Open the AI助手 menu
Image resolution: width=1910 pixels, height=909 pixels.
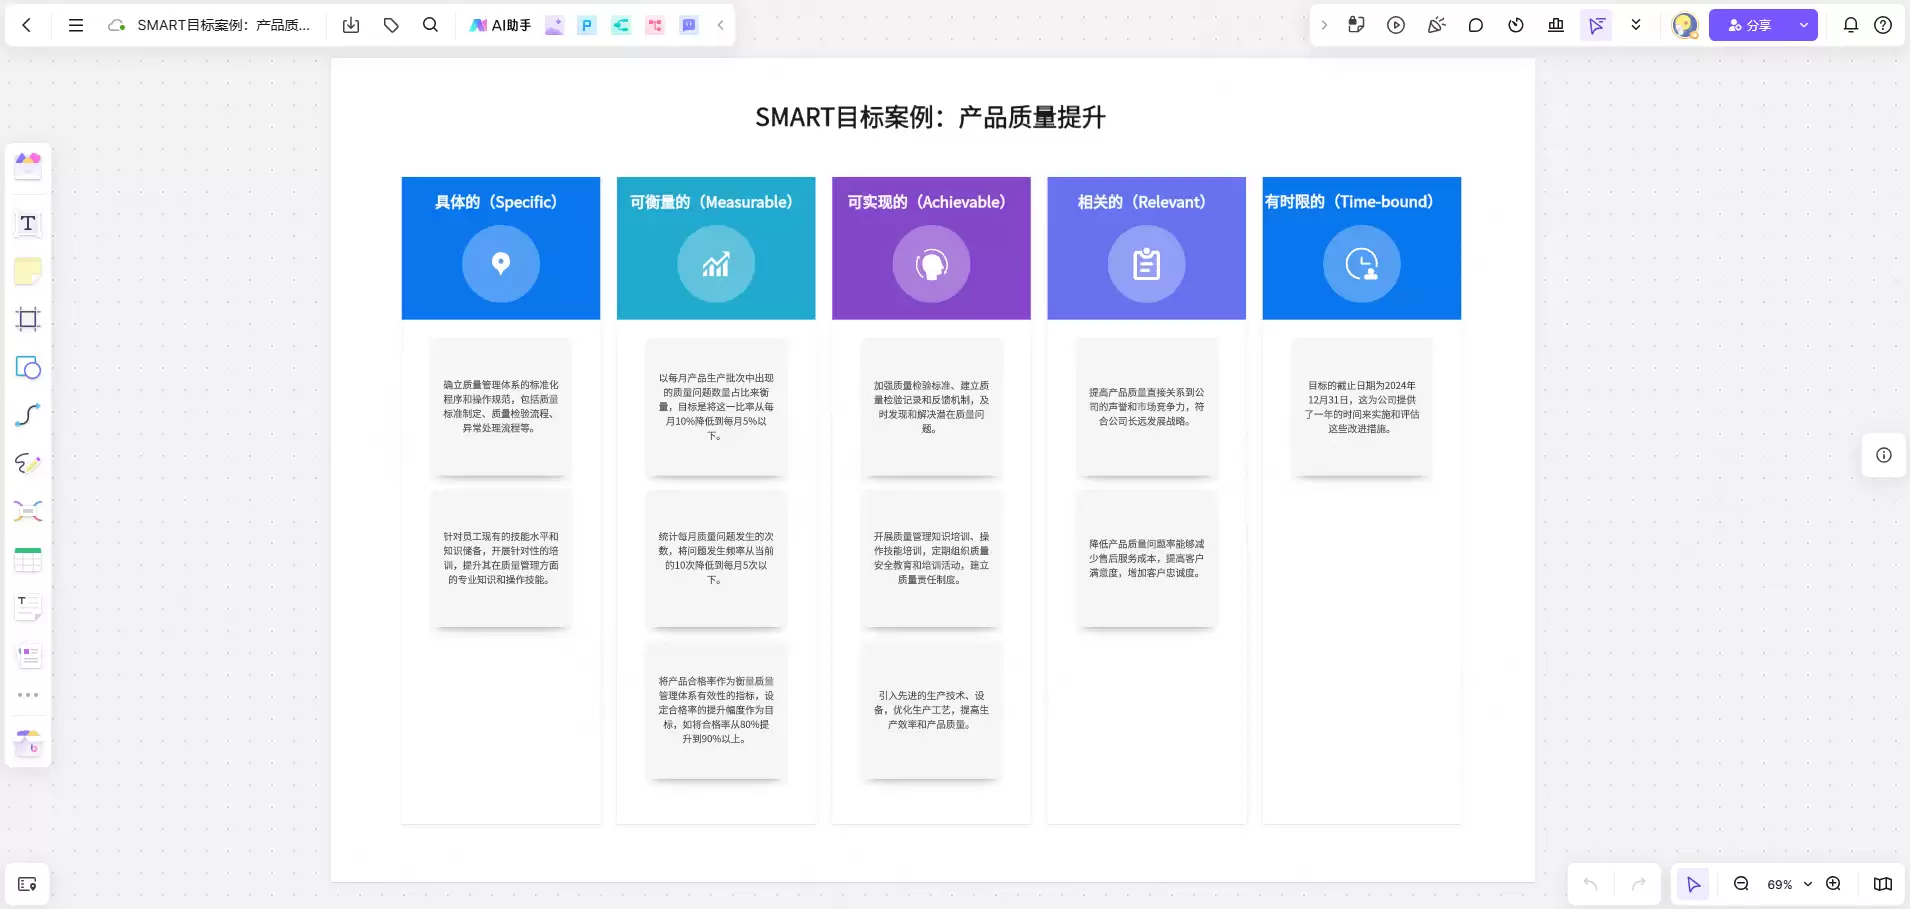coord(501,25)
